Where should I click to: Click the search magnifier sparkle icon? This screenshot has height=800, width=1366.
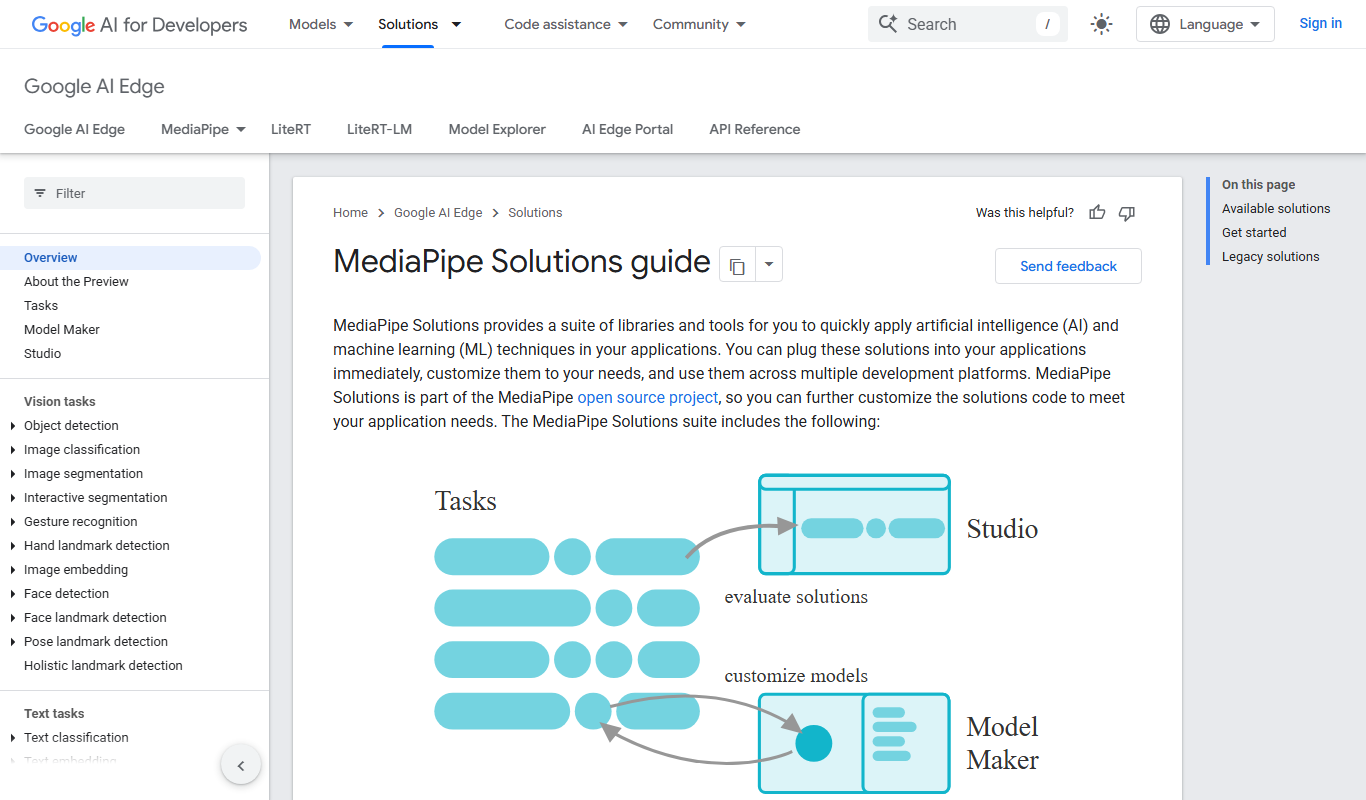click(x=888, y=24)
